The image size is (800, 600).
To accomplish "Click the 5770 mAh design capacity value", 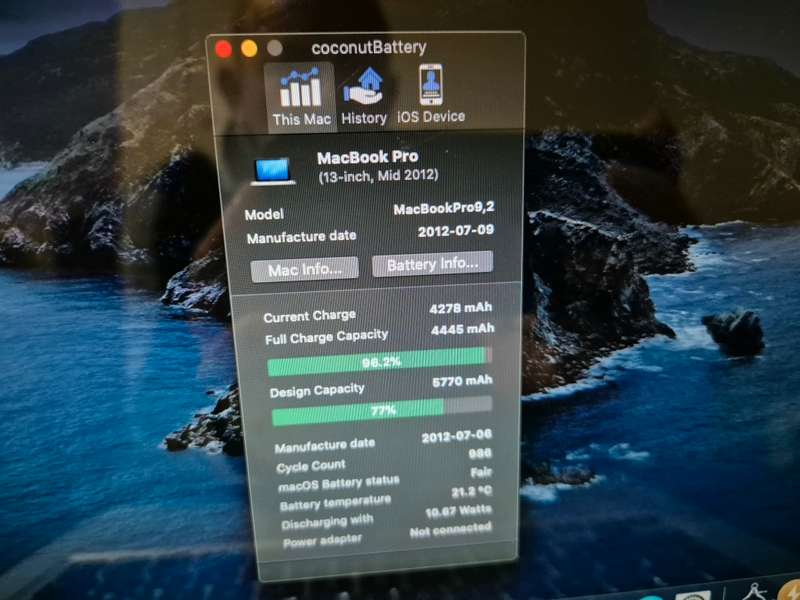I will coord(462,381).
